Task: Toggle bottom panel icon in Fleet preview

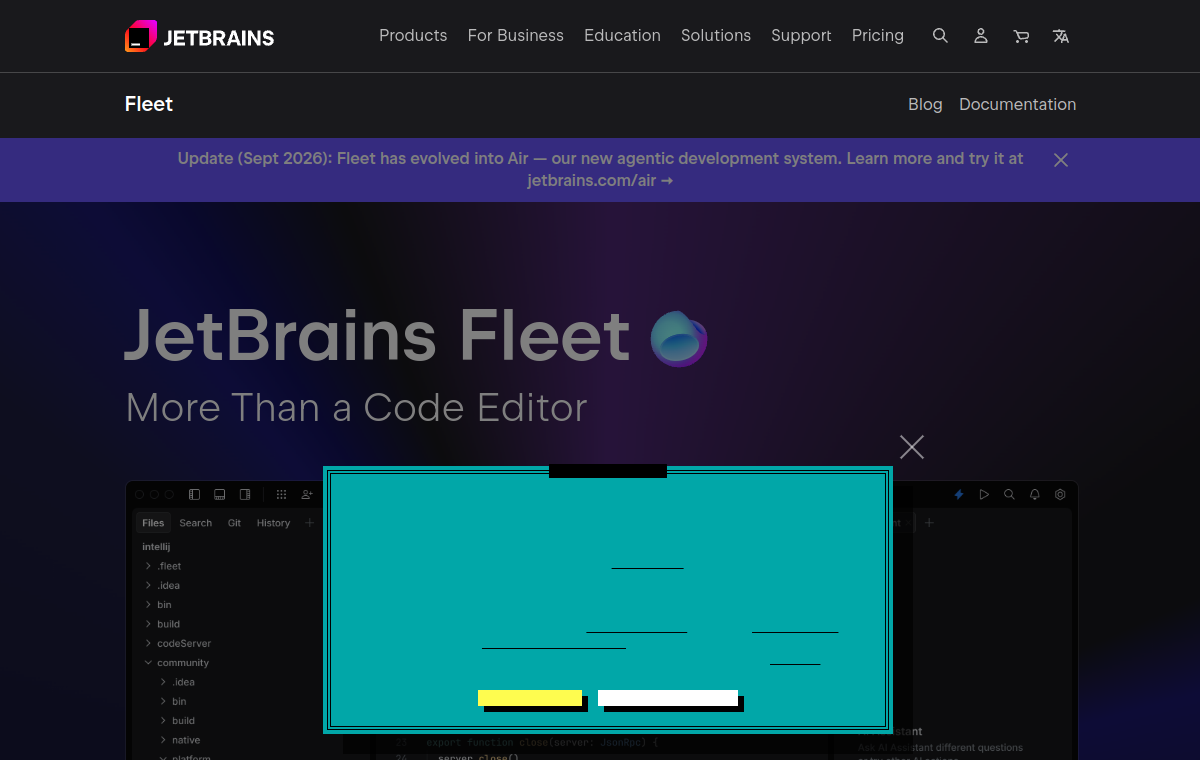Action: point(219,494)
